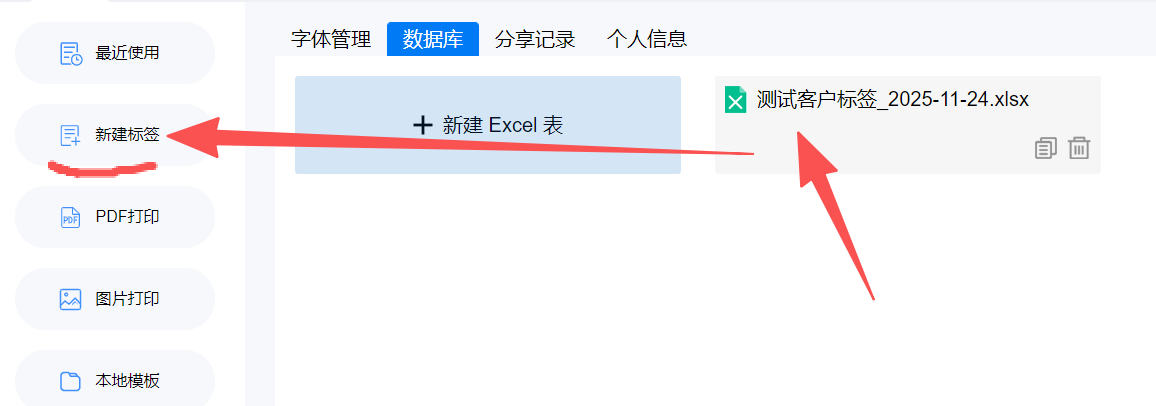Click the green Excel file icon
This screenshot has width=1156, height=406.
click(x=735, y=99)
